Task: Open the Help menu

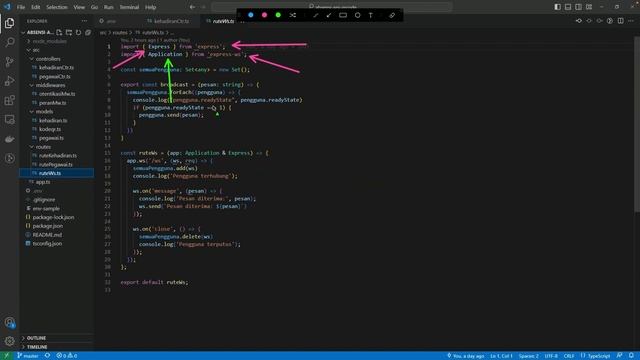Action: pyautogui.click(x=151, y=7)
